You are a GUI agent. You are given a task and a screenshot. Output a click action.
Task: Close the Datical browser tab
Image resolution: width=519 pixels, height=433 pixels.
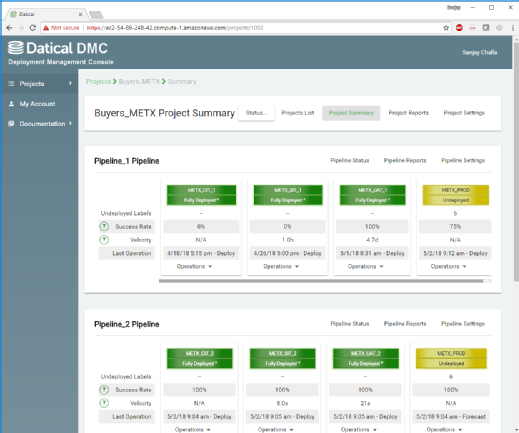(x=80, y=14)
